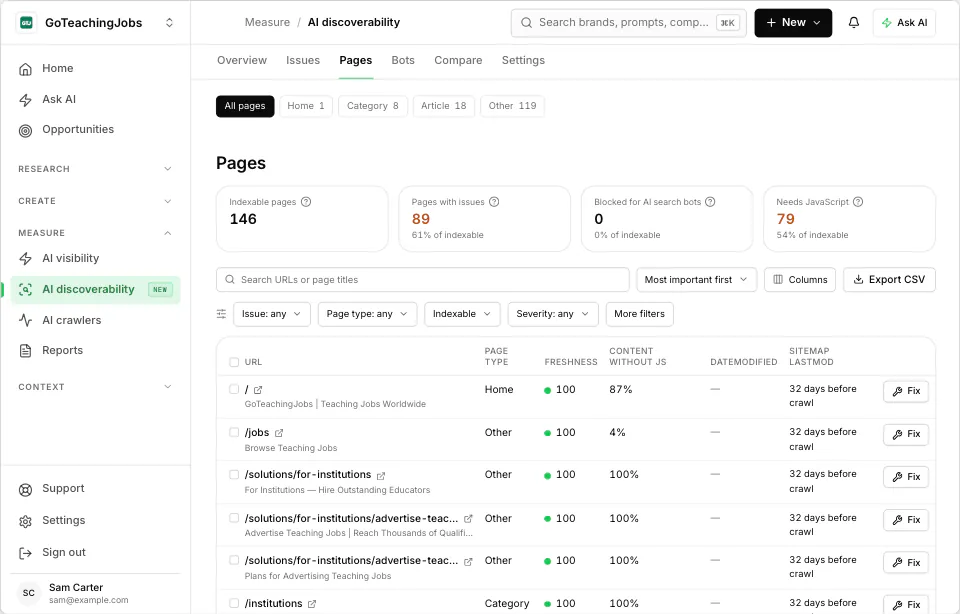The height and width of the screenshot is (614, 960).
Task: Open Support in the sidebar
Action: (63, 489)
